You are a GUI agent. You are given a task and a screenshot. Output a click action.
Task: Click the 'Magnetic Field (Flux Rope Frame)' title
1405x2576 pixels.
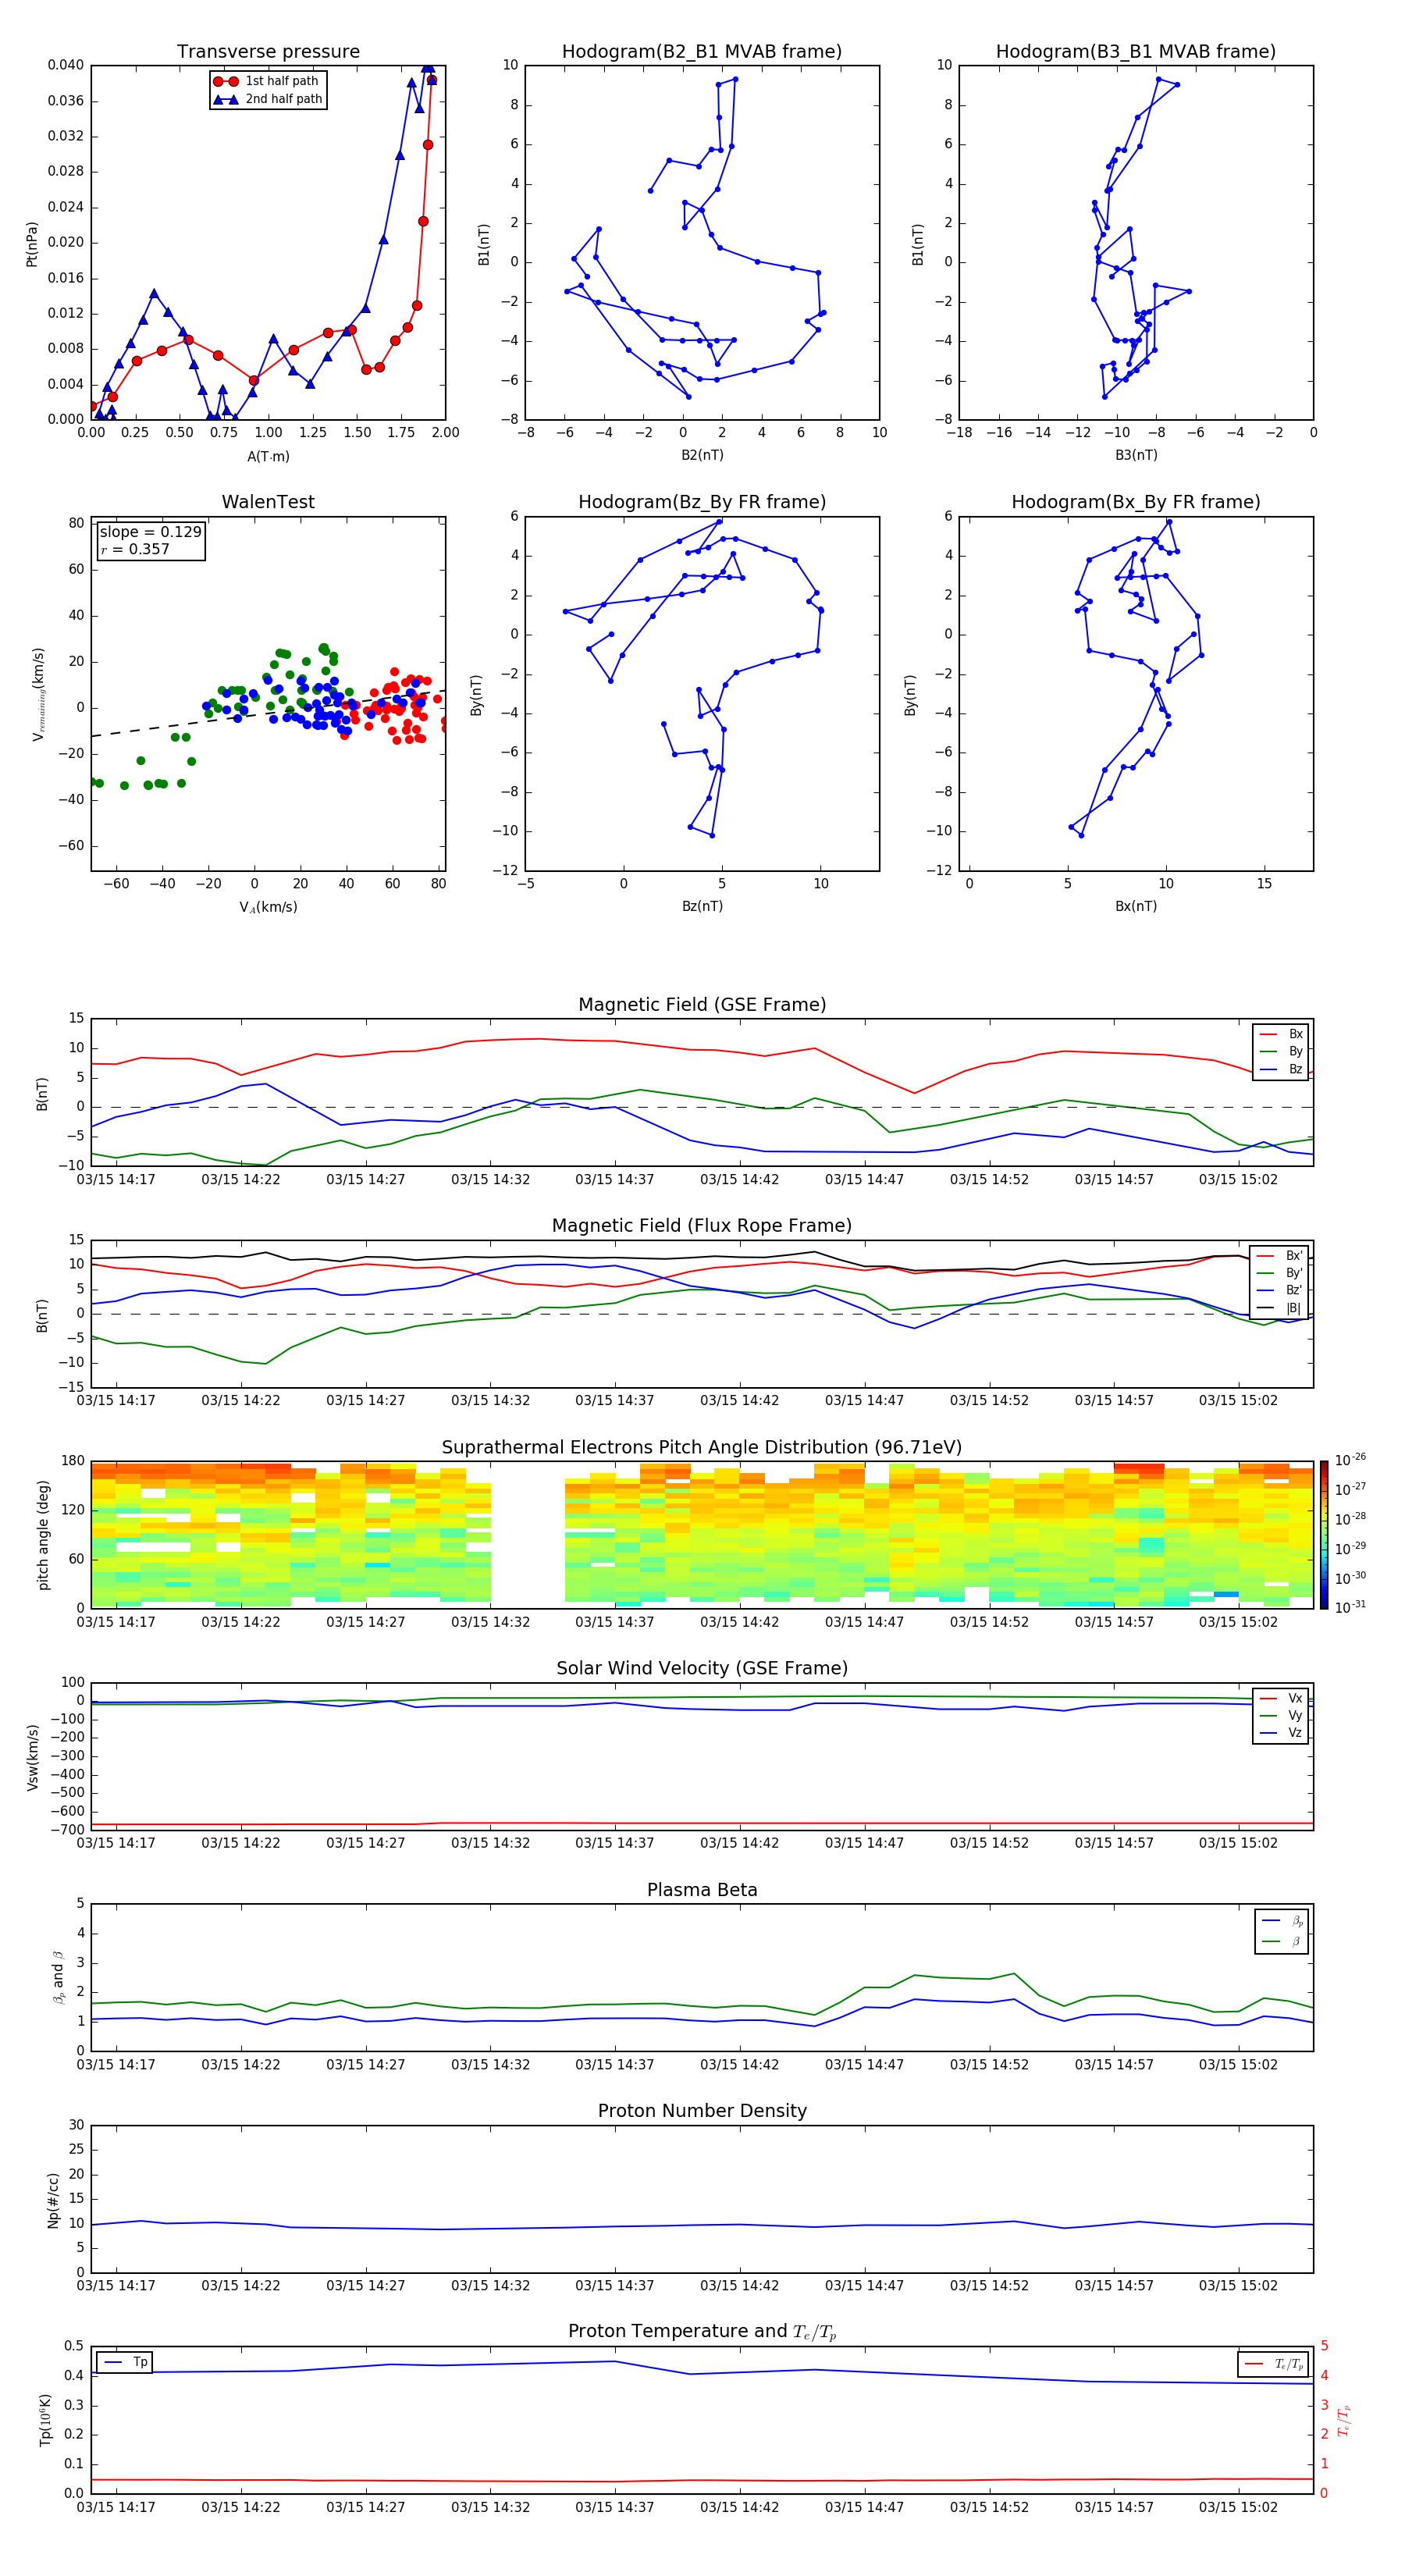tap(702, 1226)
